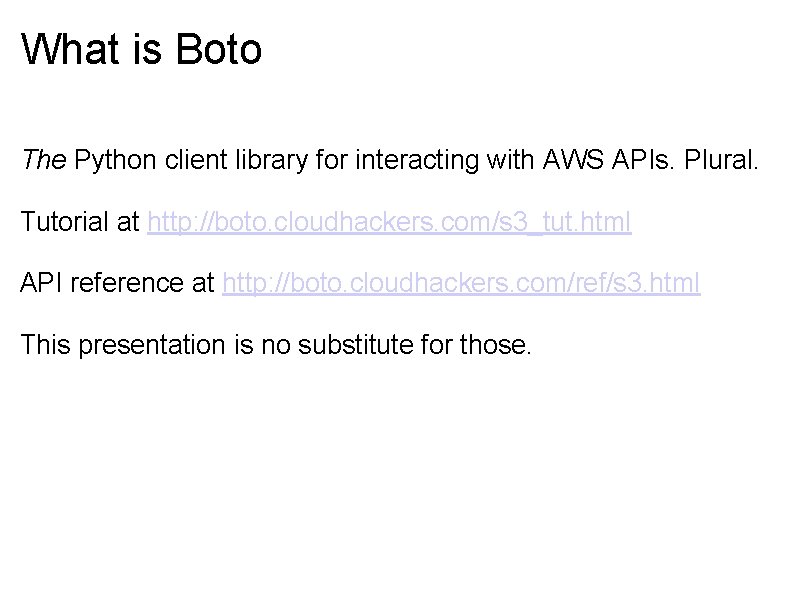Click the word "Tutorial" in second line
Viewport: 800px width, 600px height.
pos(66,222)
